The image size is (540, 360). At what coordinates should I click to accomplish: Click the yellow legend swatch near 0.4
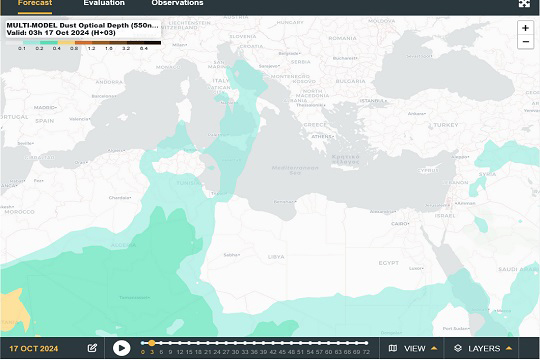pos(66,43)
